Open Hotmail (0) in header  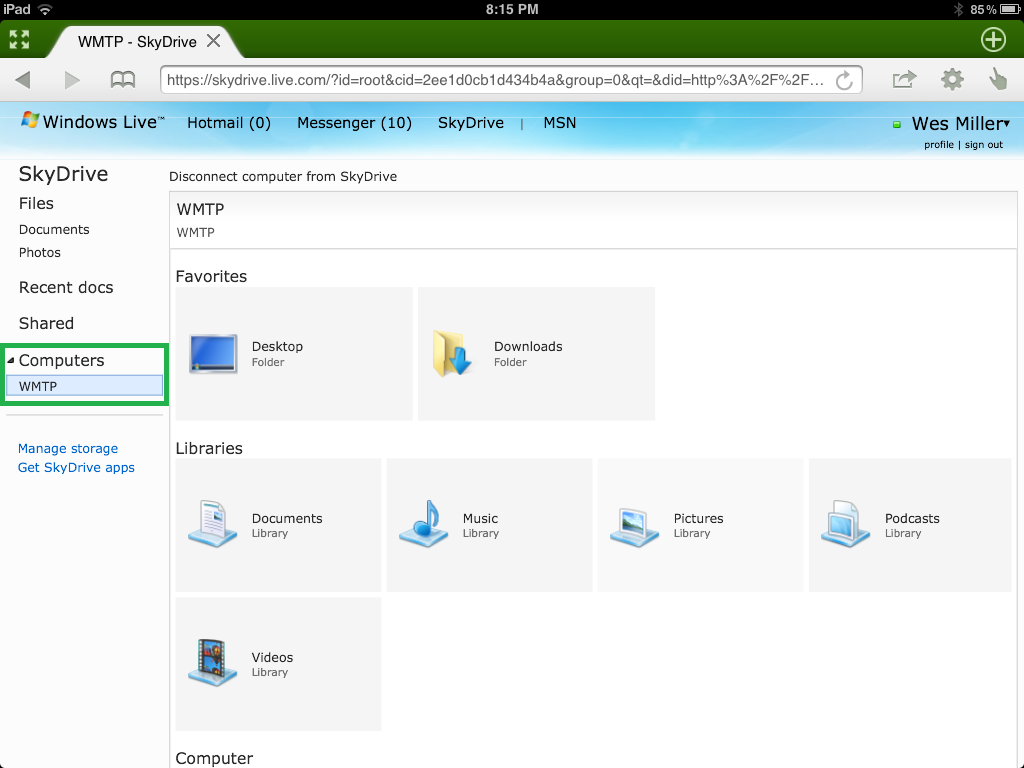pyautogui.click(x=229, y=123)
